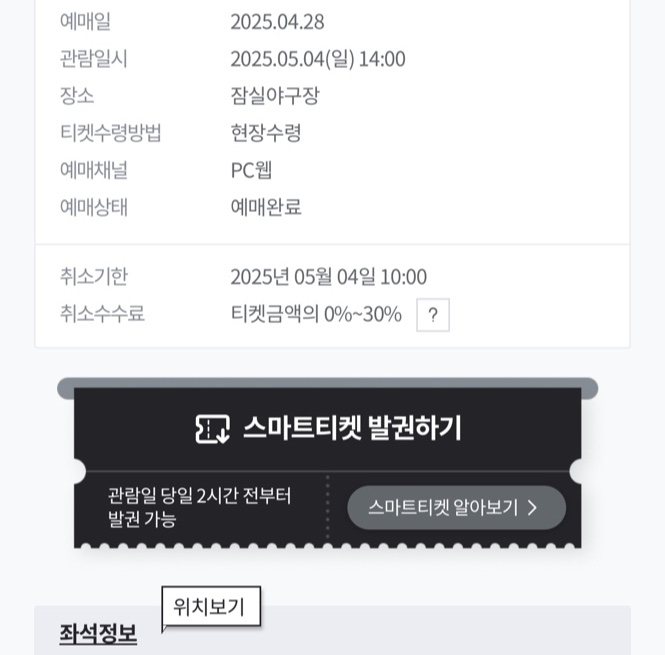The width and height of the screenshot is (665, 655).
Task: Click the 티켓금액의 0%~30% fee text
Action: (x=316, y=314)
